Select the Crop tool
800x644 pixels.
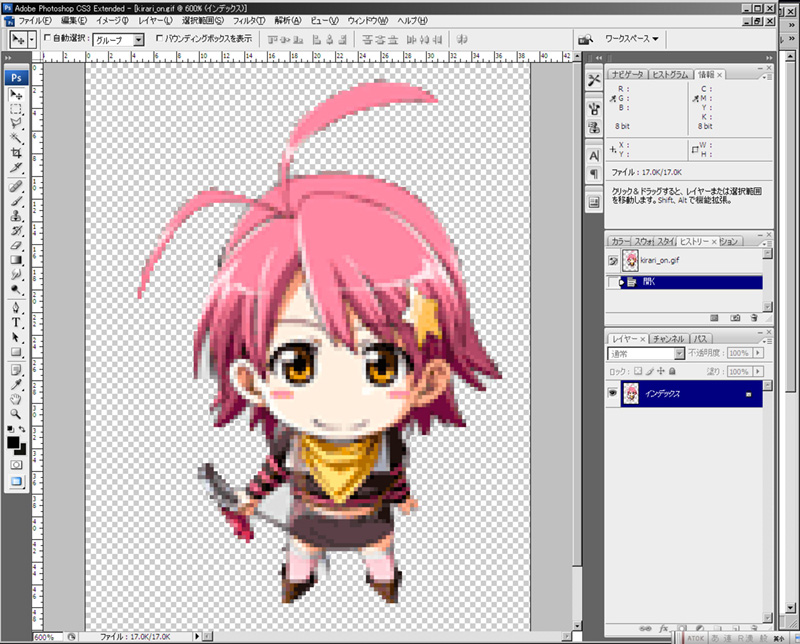[x=16, y=153]
